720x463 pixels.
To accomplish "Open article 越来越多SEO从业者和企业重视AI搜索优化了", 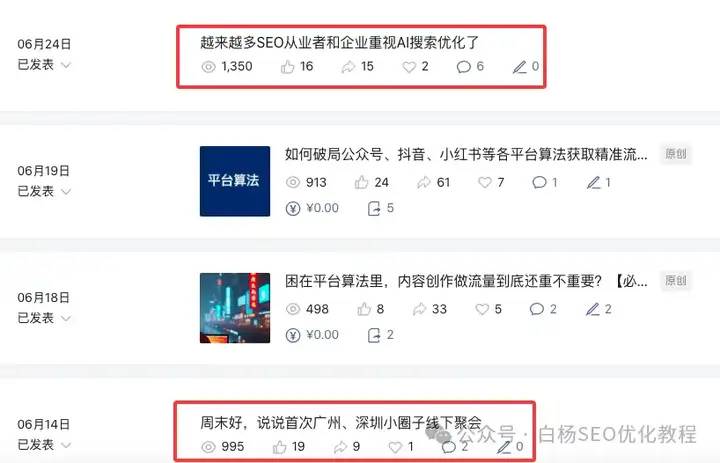I will click(x=339, y=43).
